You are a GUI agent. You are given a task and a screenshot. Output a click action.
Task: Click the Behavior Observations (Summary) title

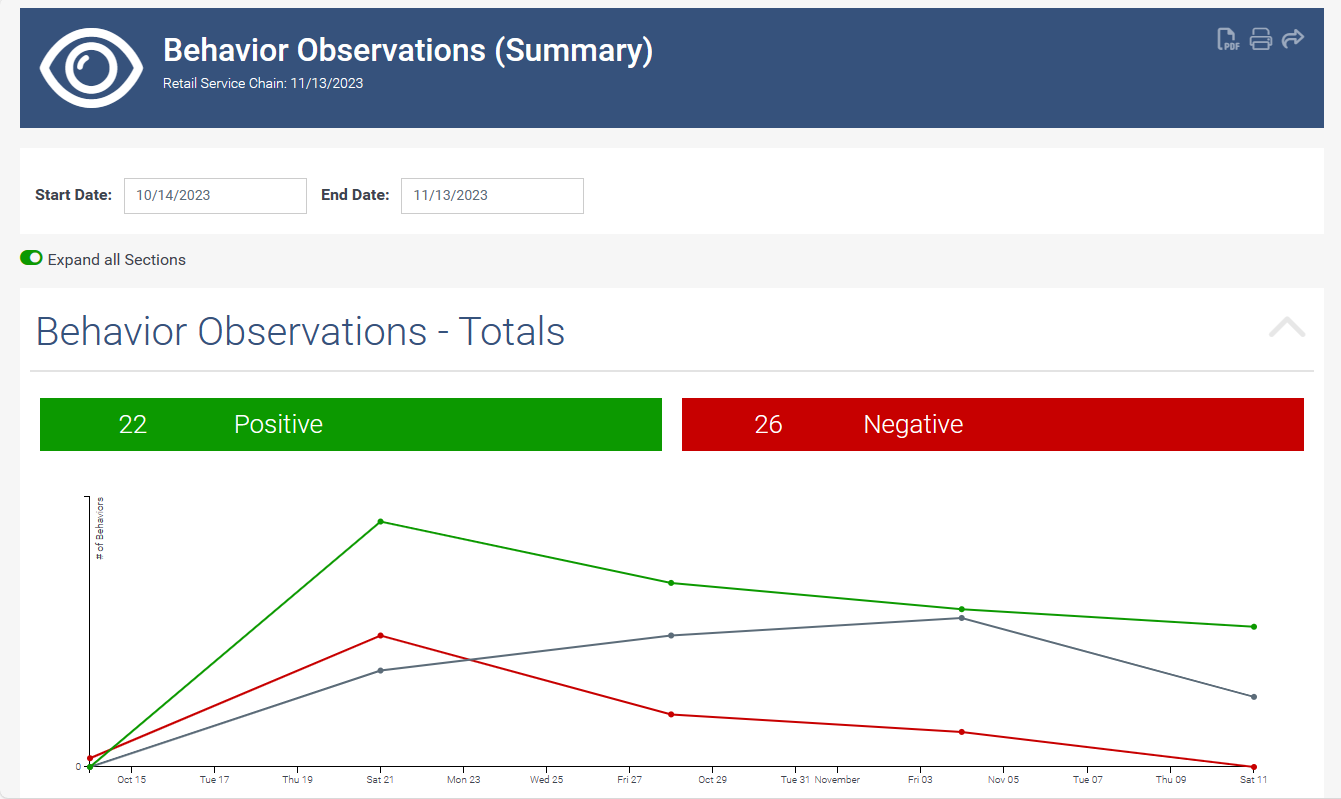pos(408,50)
